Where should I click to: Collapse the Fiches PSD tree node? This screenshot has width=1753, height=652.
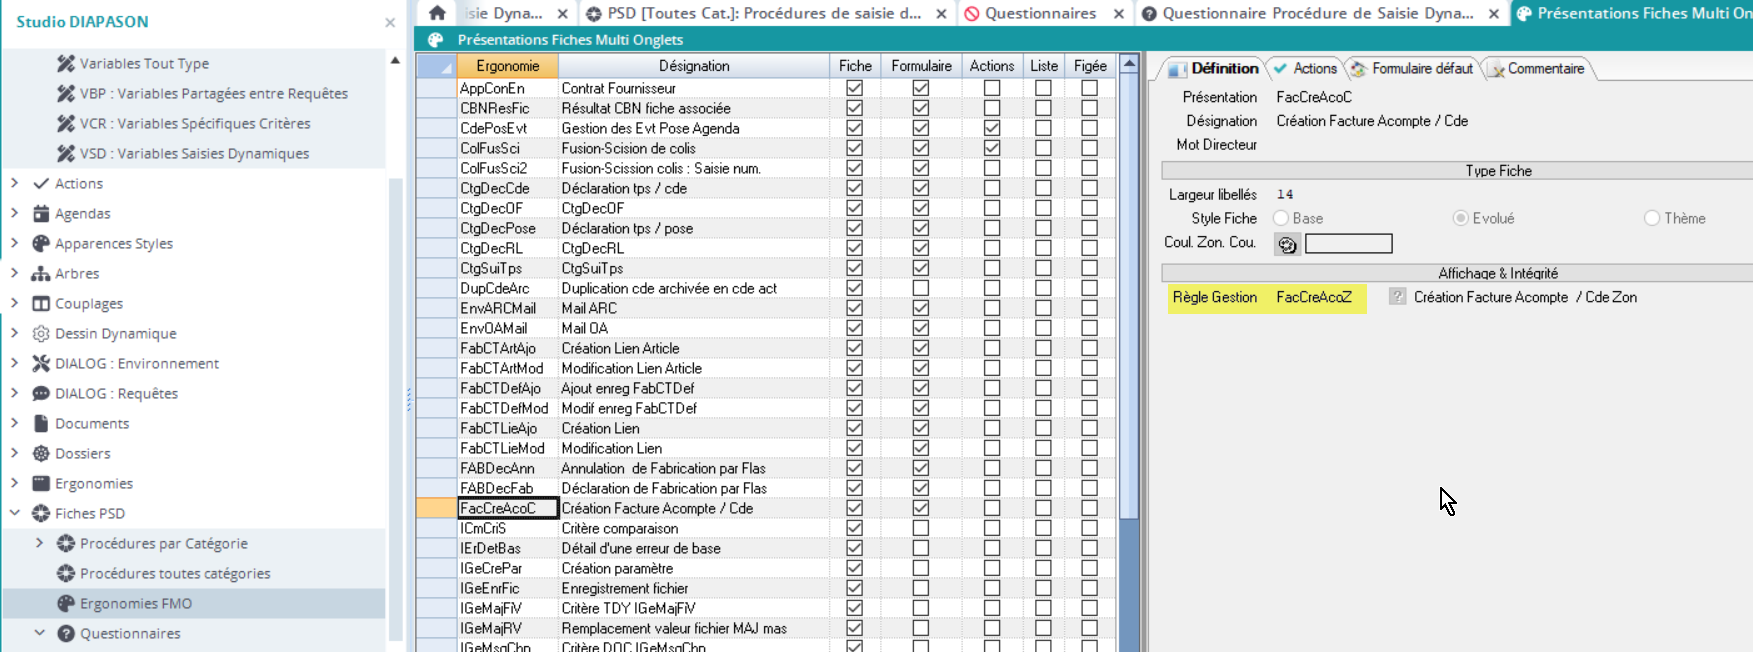[x=14, y=513]
